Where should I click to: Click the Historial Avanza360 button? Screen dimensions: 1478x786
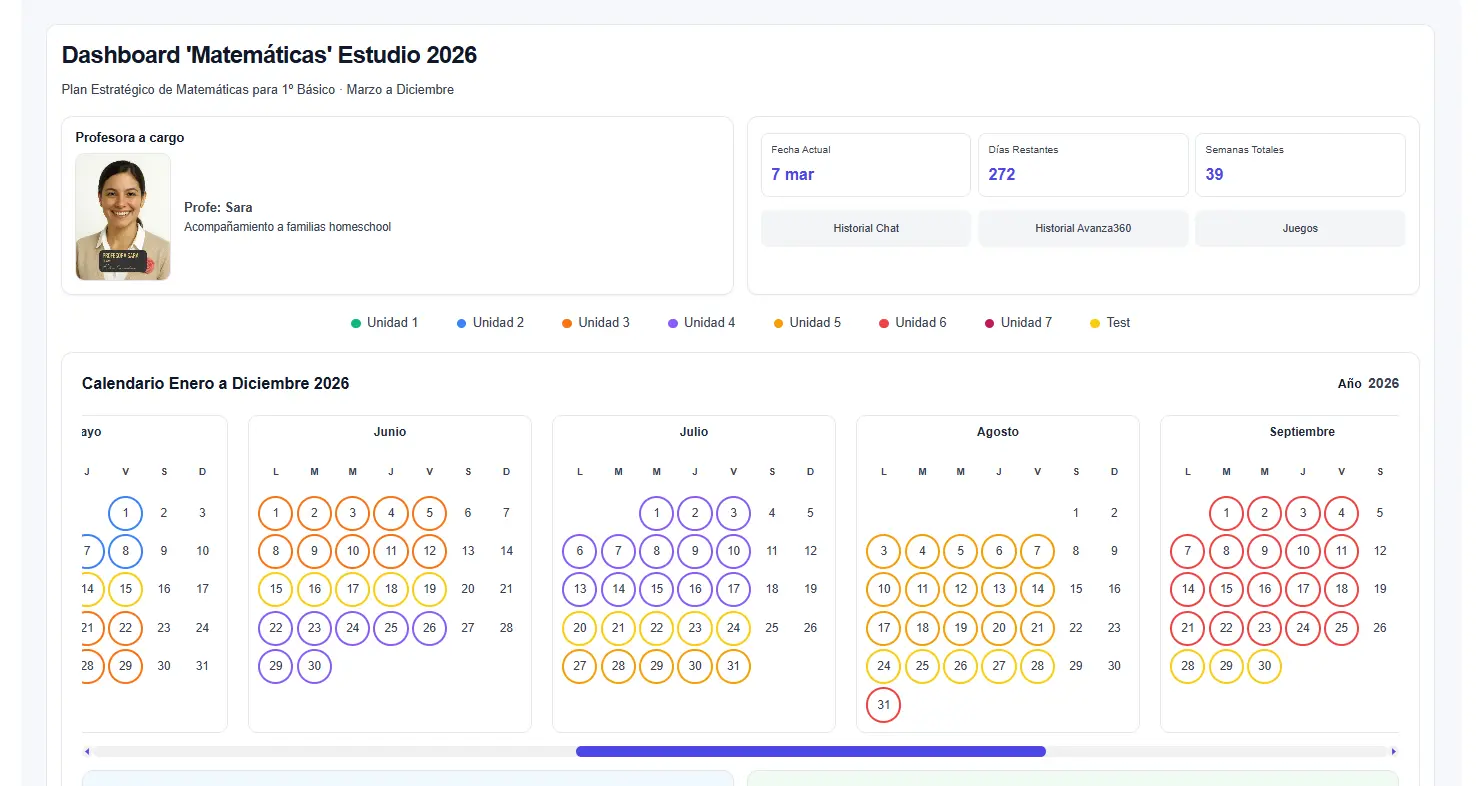(1082, 228)
